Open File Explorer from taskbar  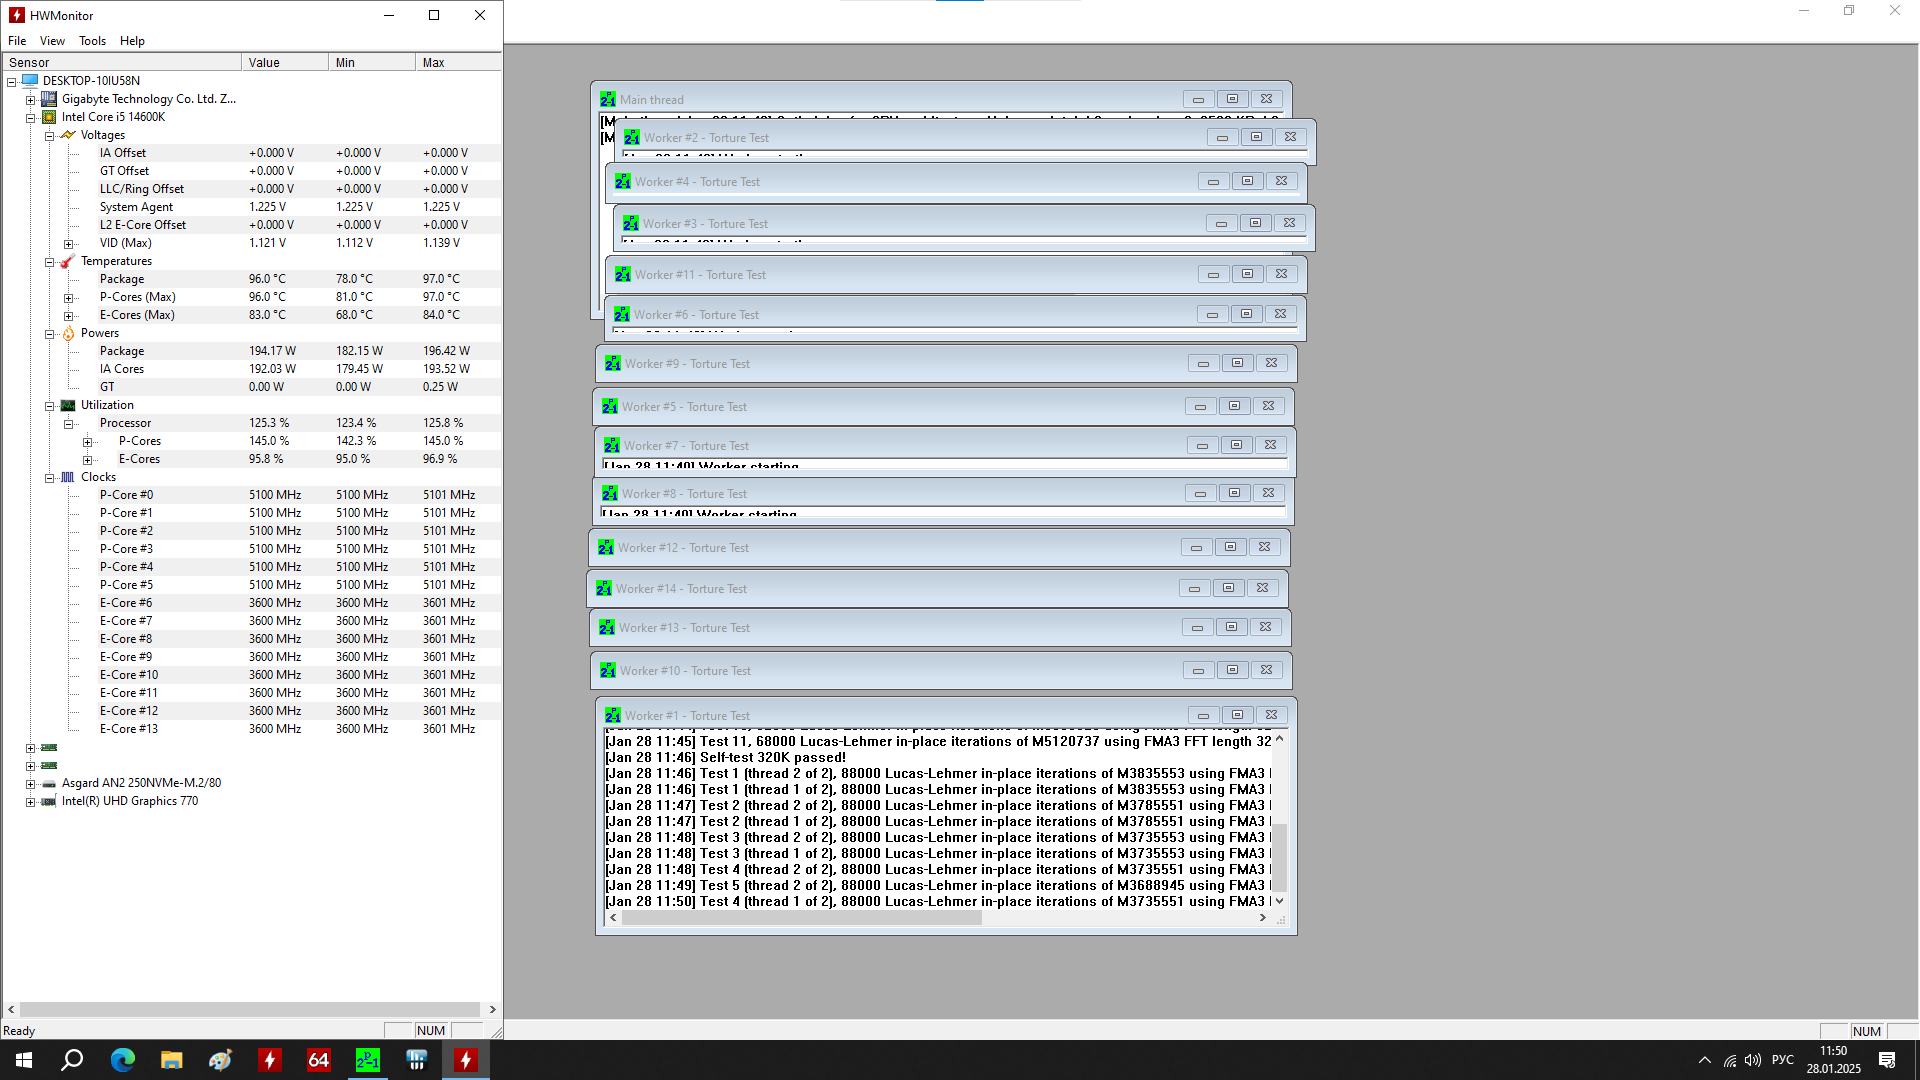171,1060
